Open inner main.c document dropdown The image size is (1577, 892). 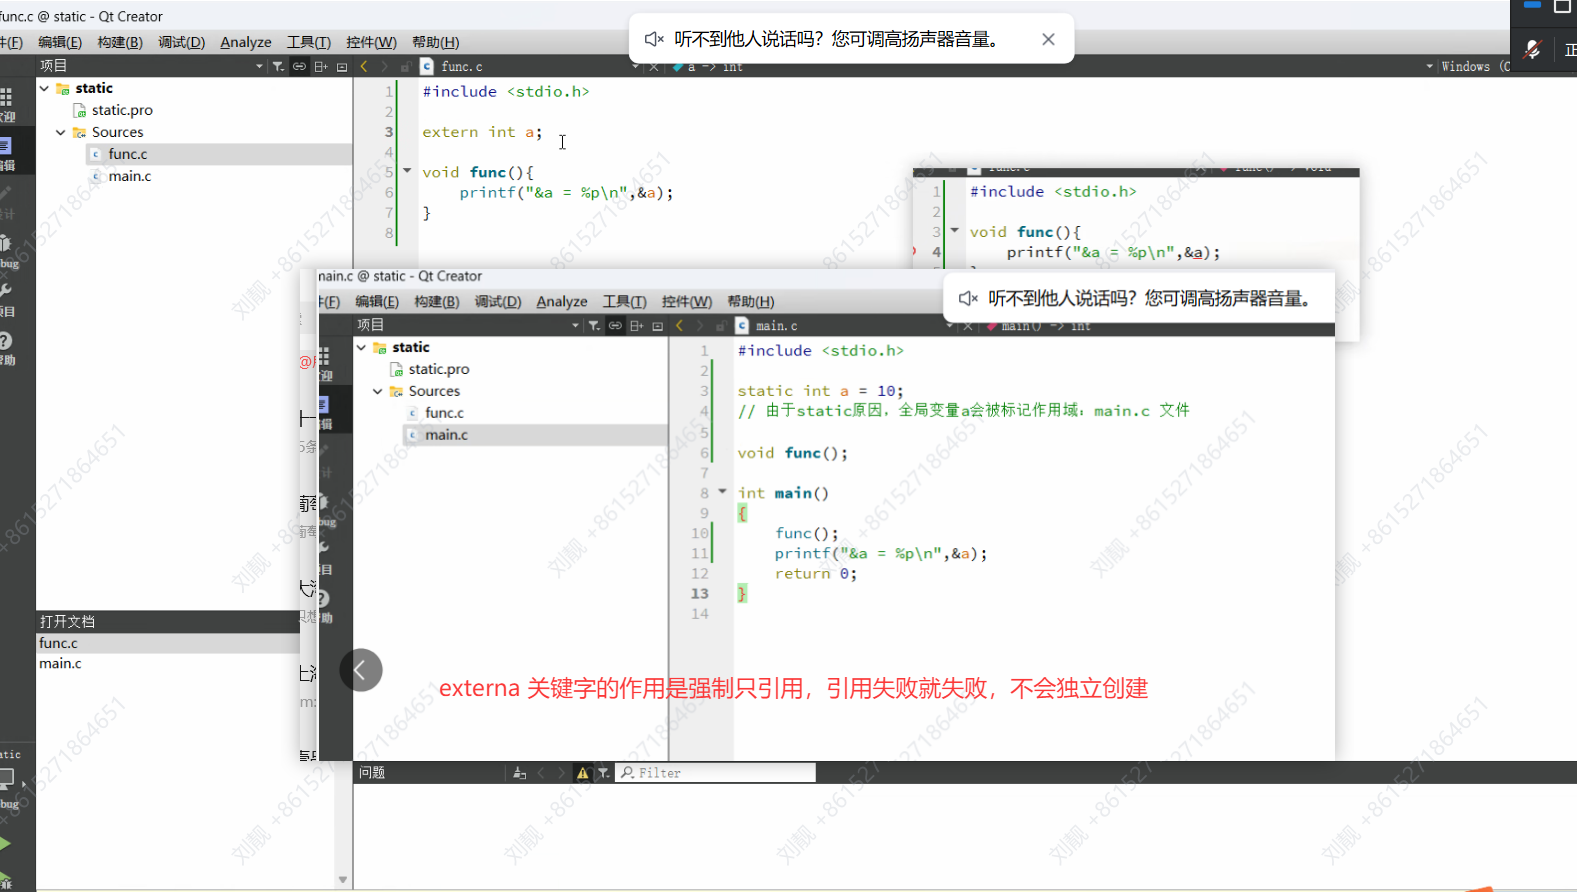(949, 325)
